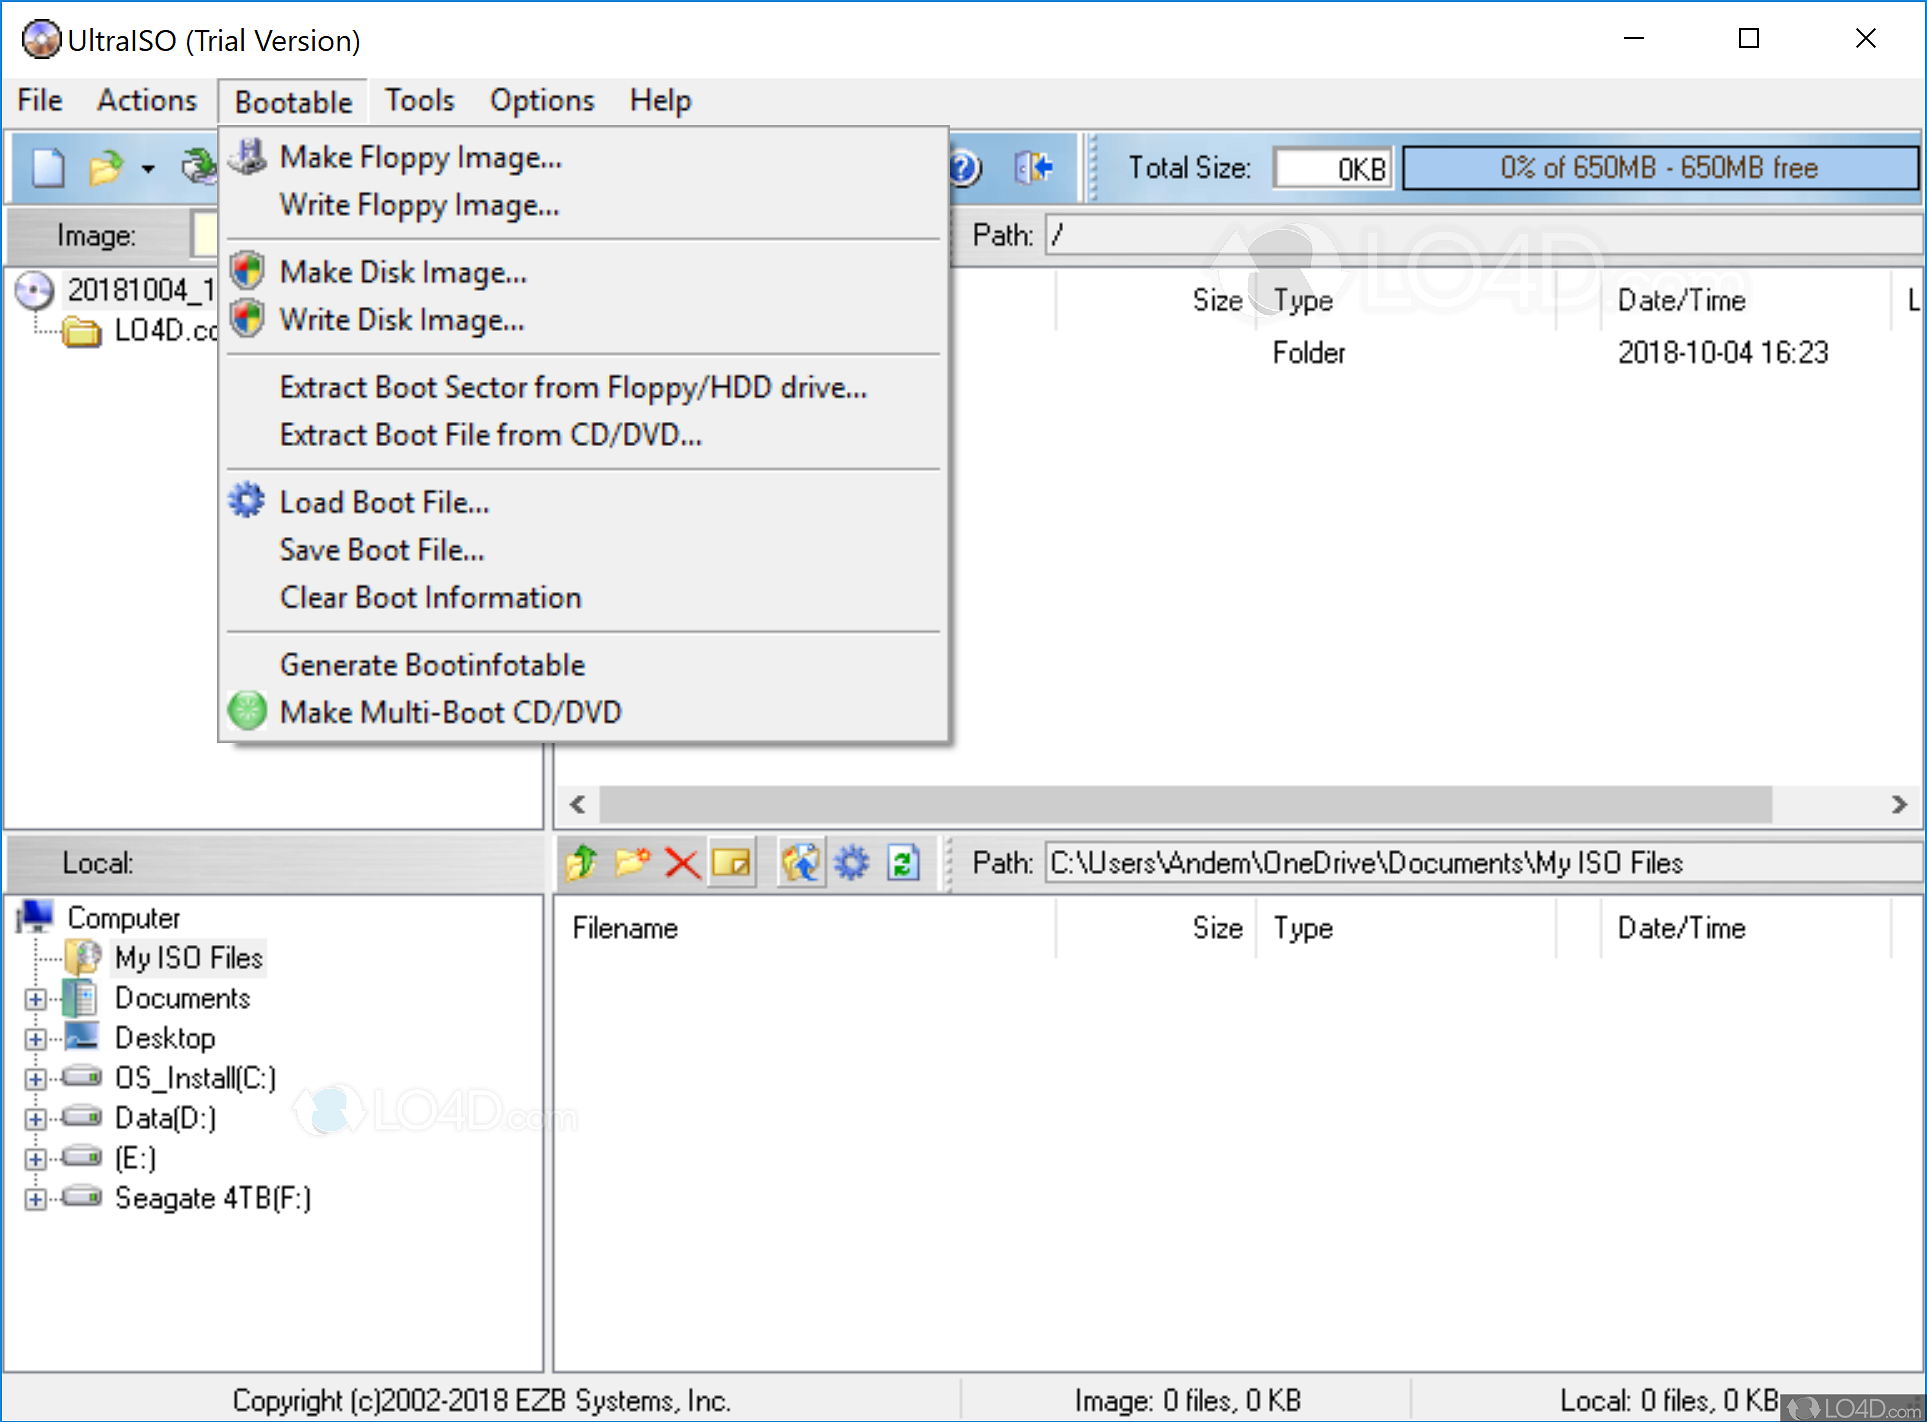Screen dimensions: 1927x1422
Task: Sort local list by Filename column header
Action: pyautogui.click(x=806, y=928)
